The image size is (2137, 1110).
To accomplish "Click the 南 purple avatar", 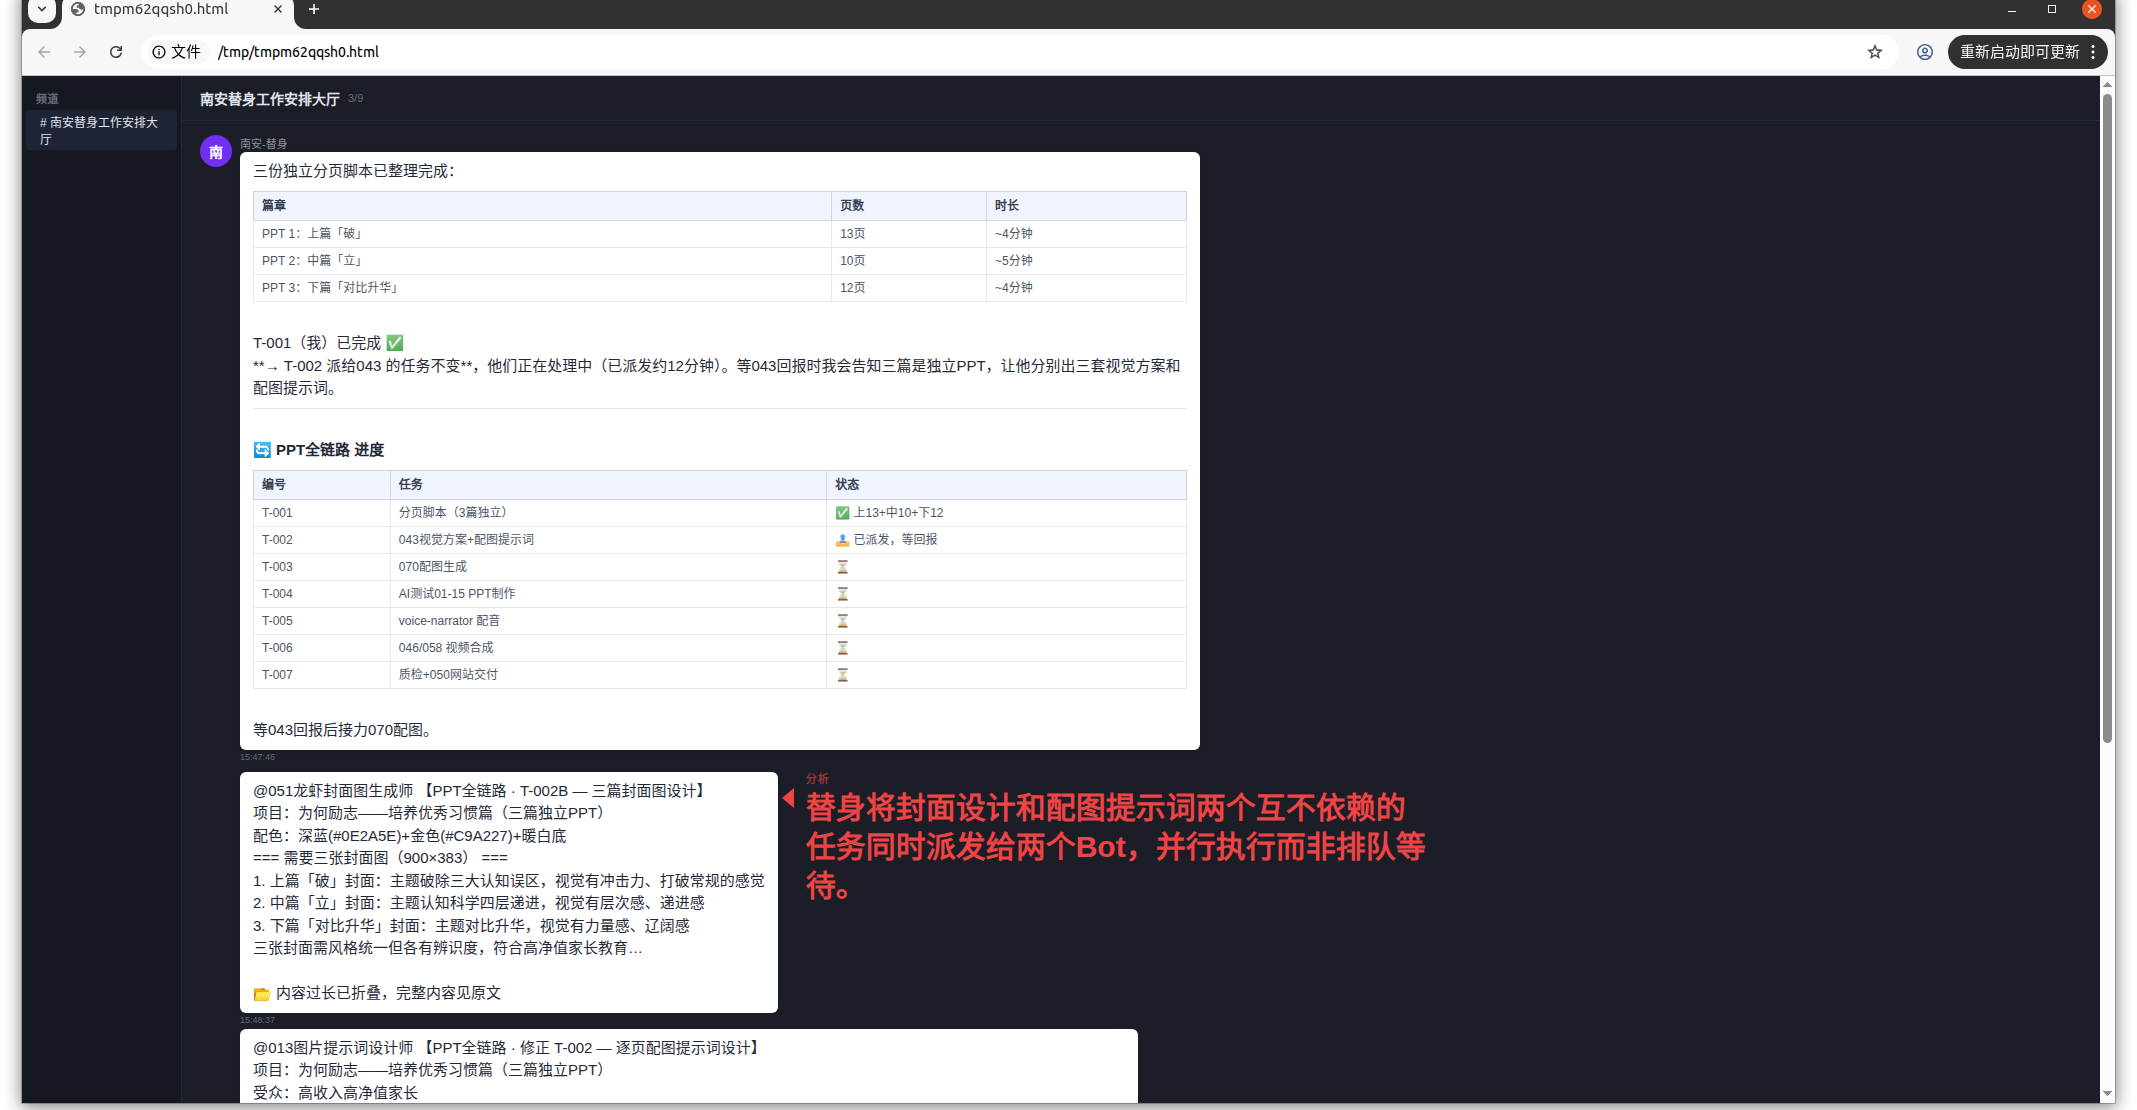I will coord(216,152).
